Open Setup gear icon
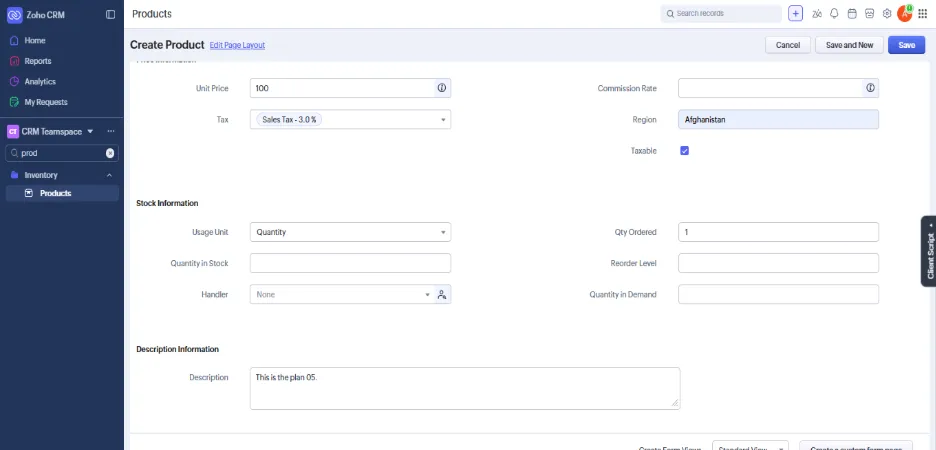 pos(887,14)
